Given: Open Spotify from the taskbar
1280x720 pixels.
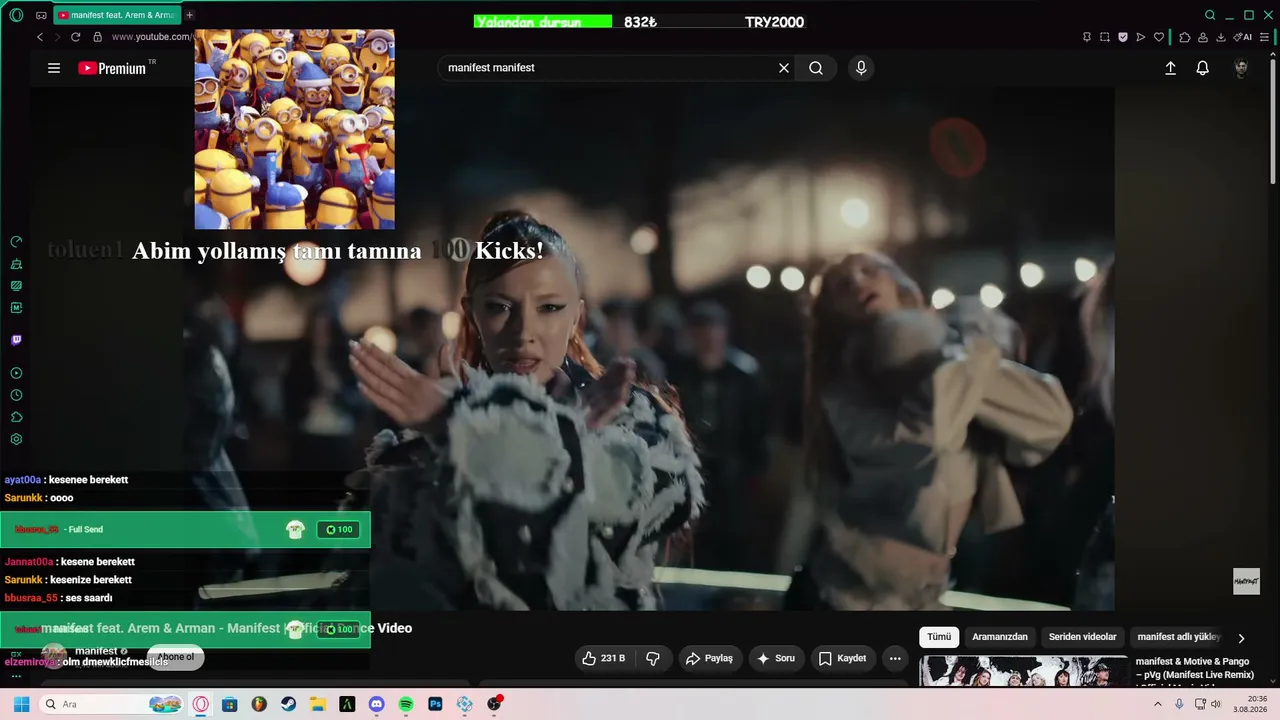Looking at the screenshot, I should (x=406, y=704).
